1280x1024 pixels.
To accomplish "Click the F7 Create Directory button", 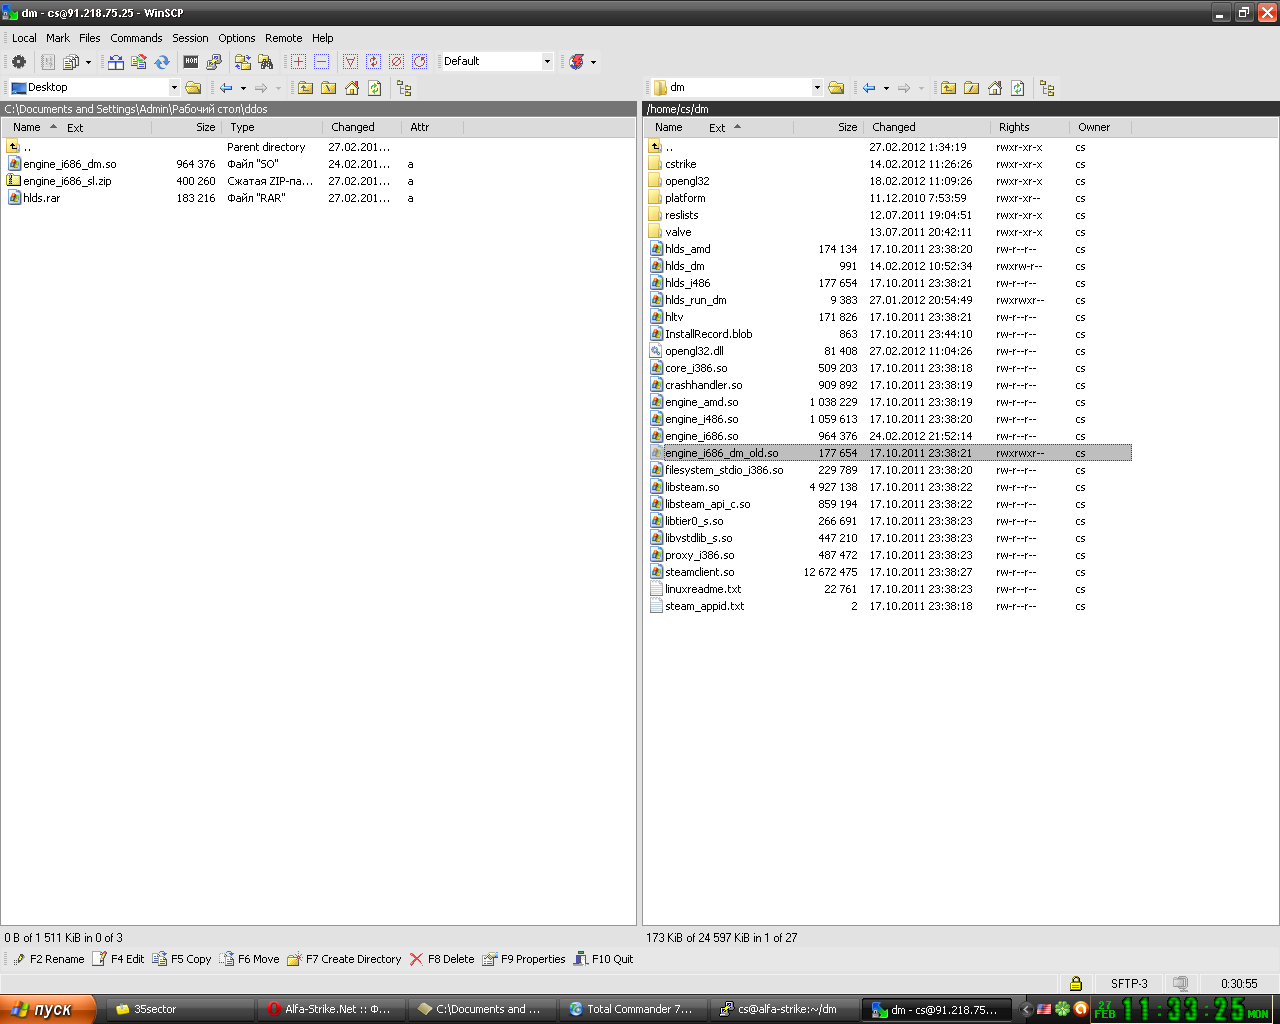I will pos(344,959).
